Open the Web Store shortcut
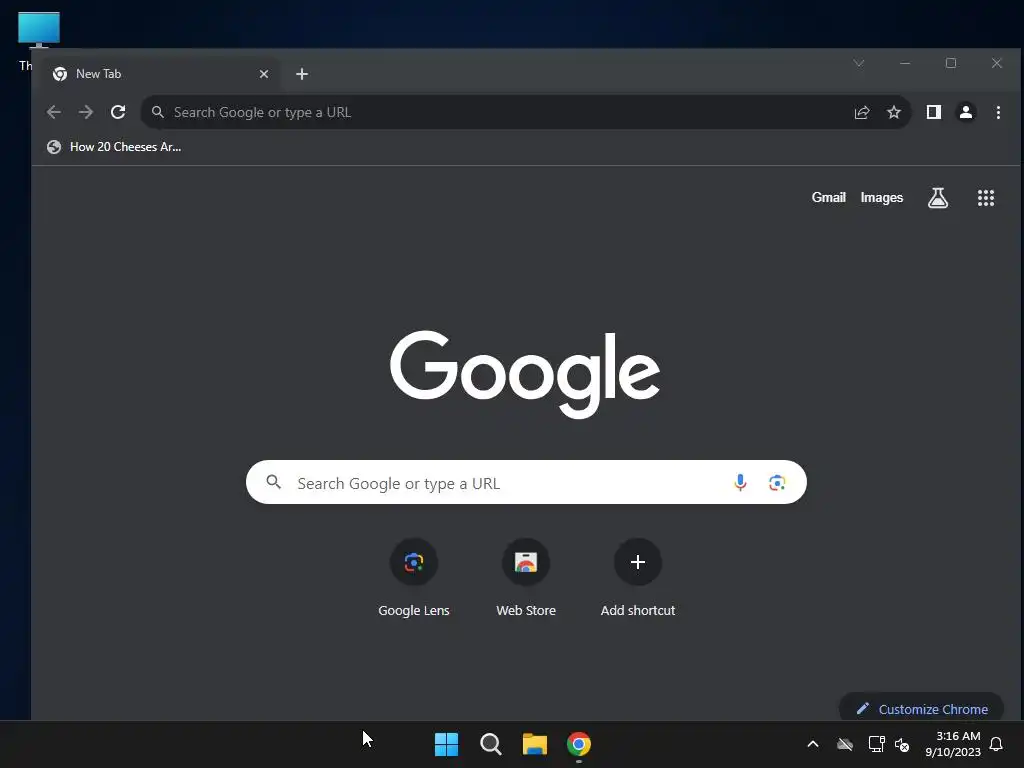 tap(526, 578)
